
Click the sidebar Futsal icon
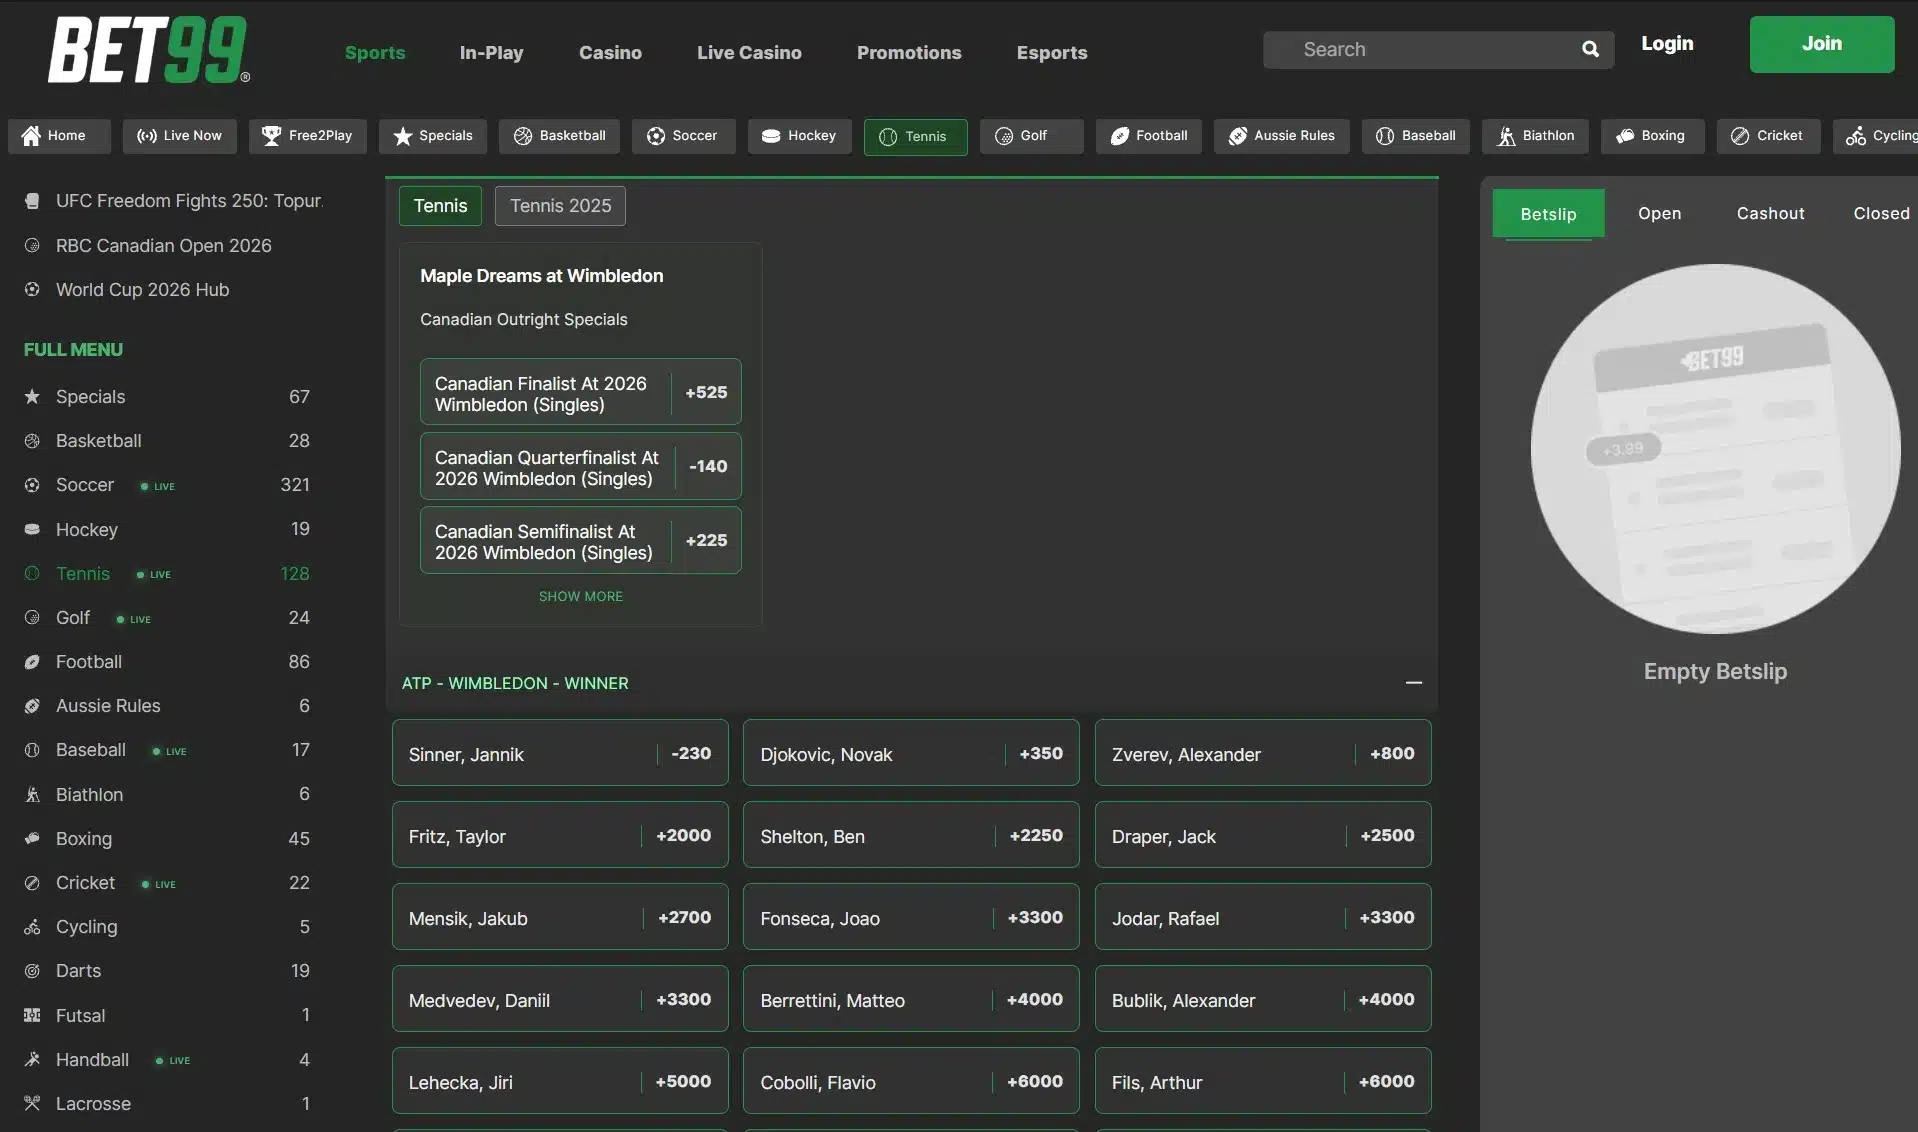pyautogui.click(x=32, y=1016)
